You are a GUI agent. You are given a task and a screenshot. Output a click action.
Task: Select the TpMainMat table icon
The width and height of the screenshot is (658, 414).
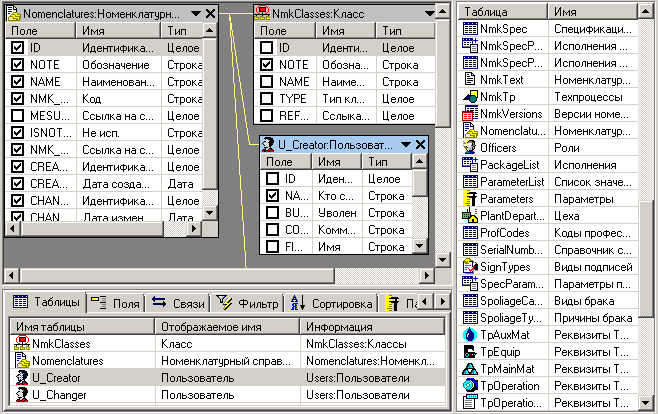471,369
